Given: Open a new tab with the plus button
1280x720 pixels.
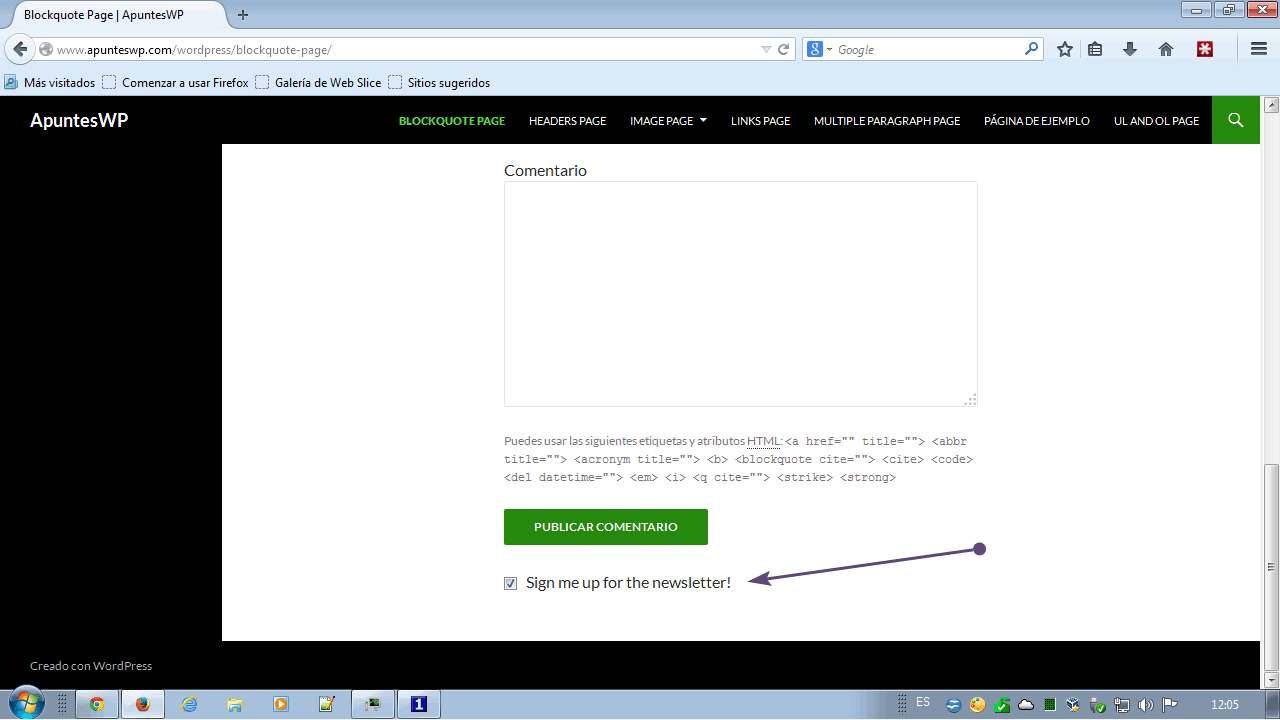Looking at the screenshot, I should click(243, 15).
